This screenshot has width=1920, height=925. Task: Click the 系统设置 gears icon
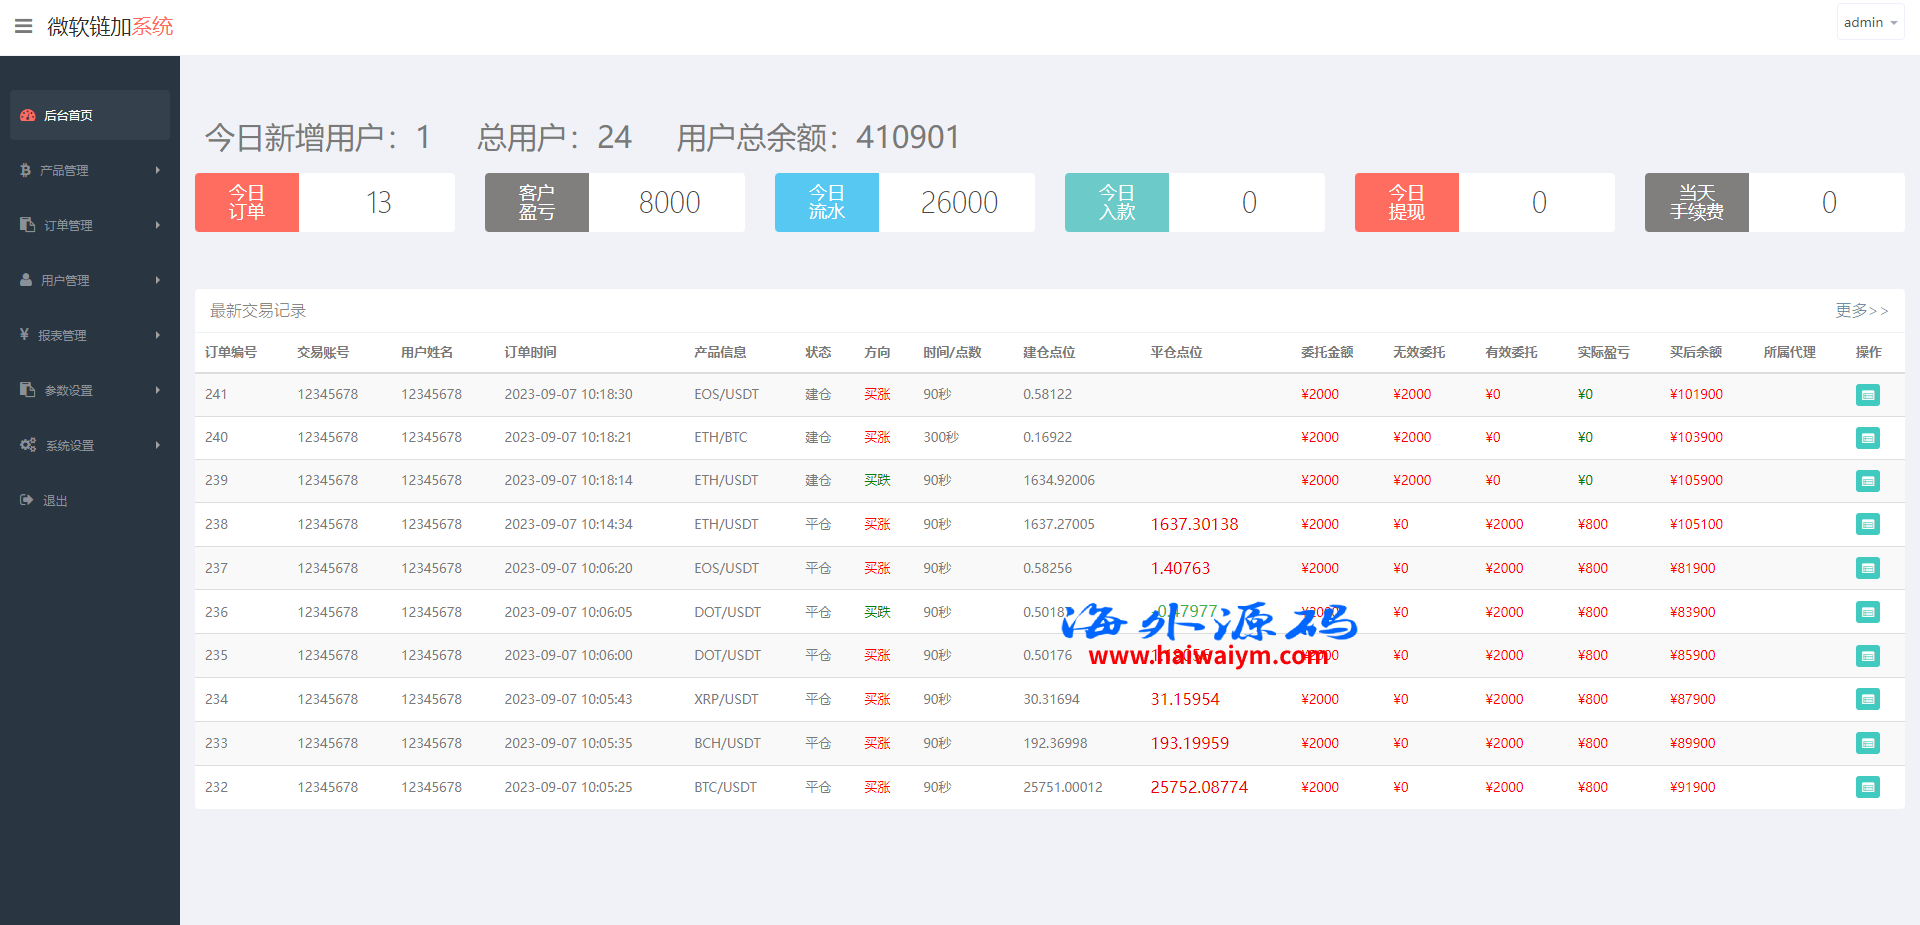tap(28, 445)
